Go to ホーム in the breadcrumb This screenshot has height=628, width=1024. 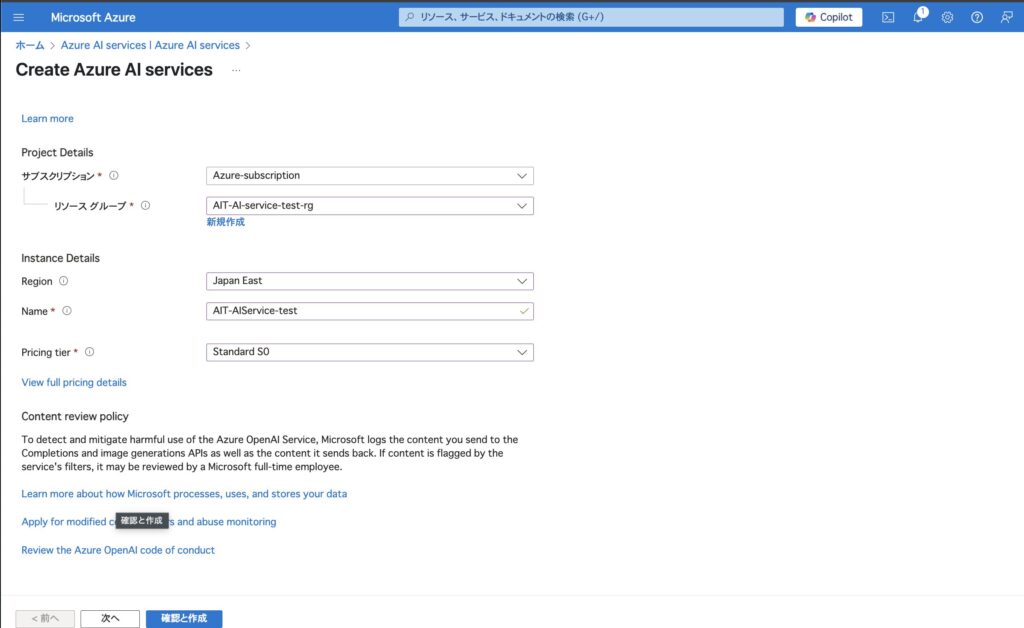(x=30, y=45)
